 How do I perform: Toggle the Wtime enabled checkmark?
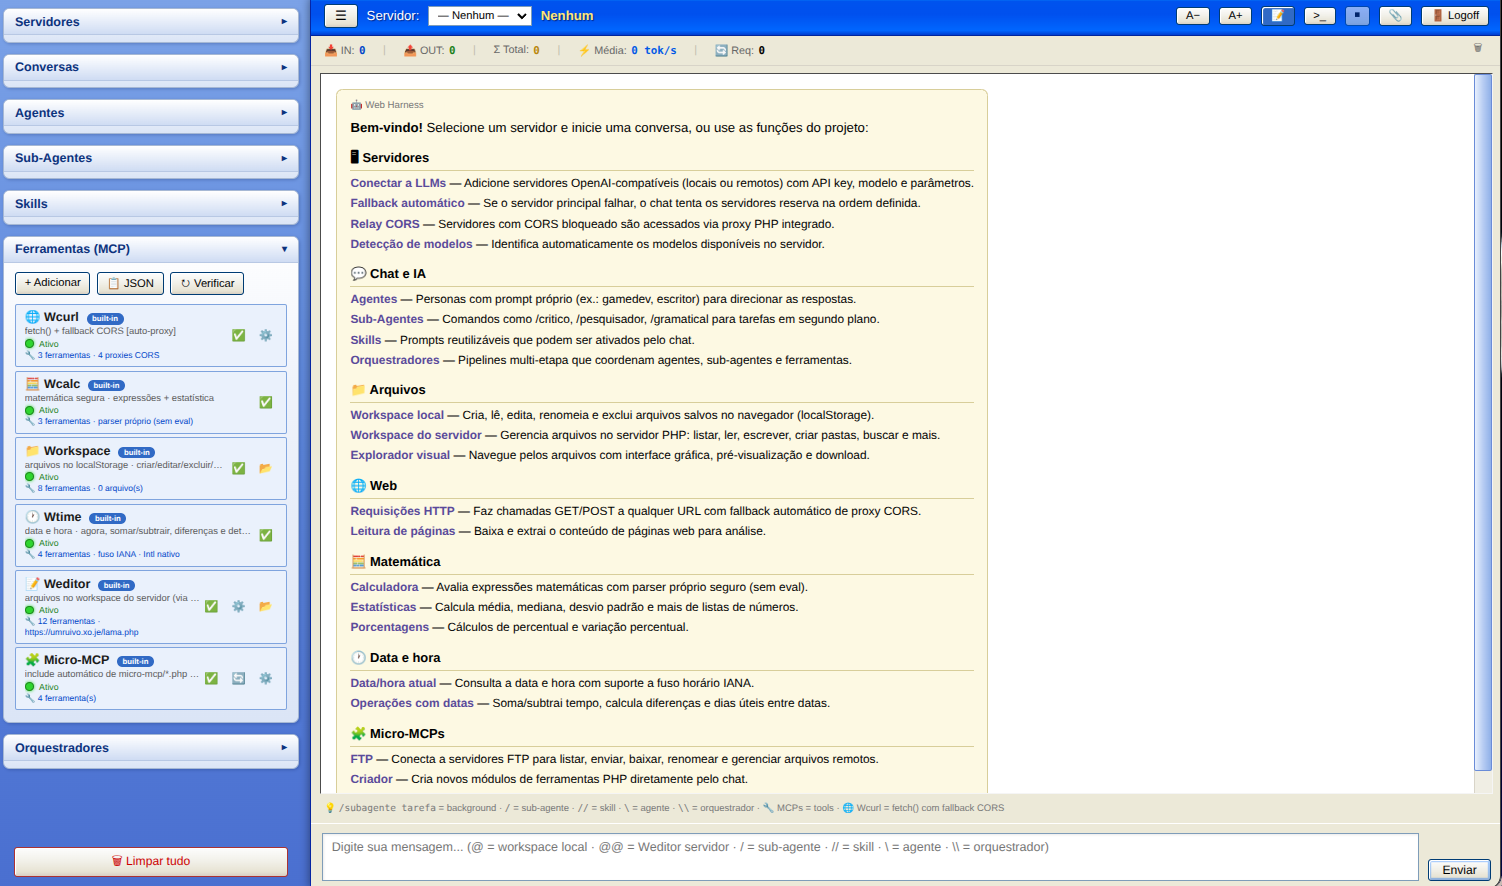point(266,535)
